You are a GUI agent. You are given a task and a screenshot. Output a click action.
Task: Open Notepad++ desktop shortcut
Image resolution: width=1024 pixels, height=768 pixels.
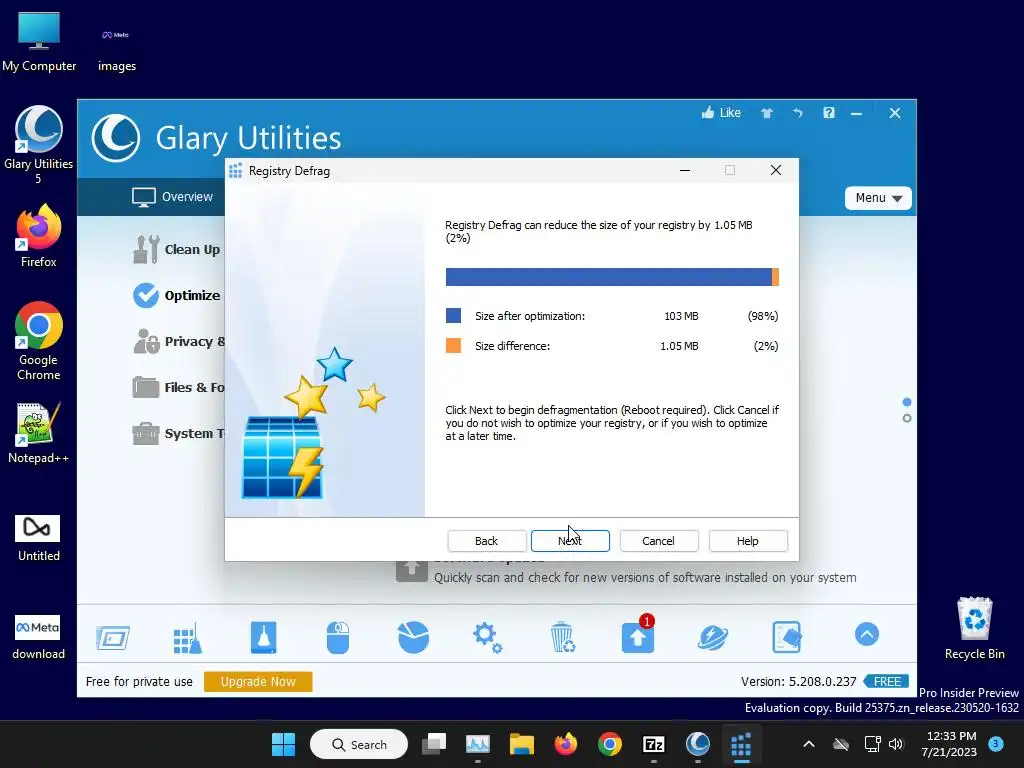click(x=39, y=433)
